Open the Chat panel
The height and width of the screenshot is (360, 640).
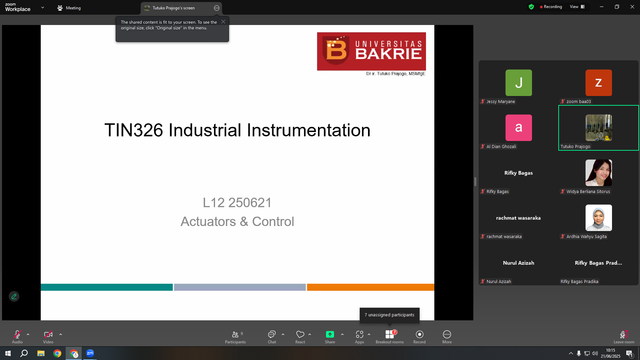pyautogui.click(x=272, y=336)
